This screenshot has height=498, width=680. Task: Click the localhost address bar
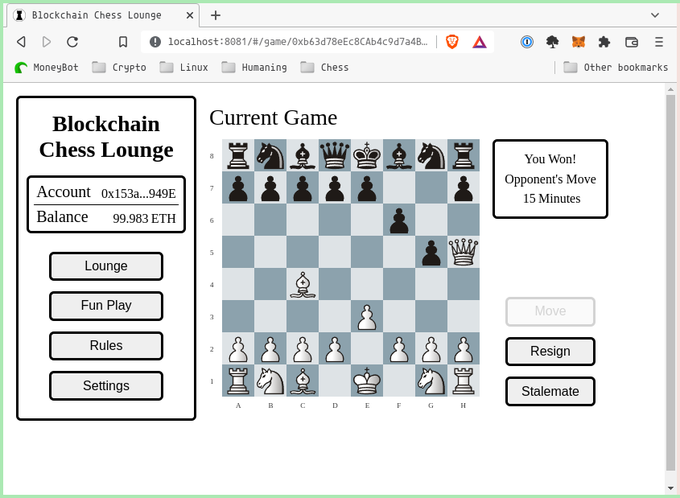(298, 42)
